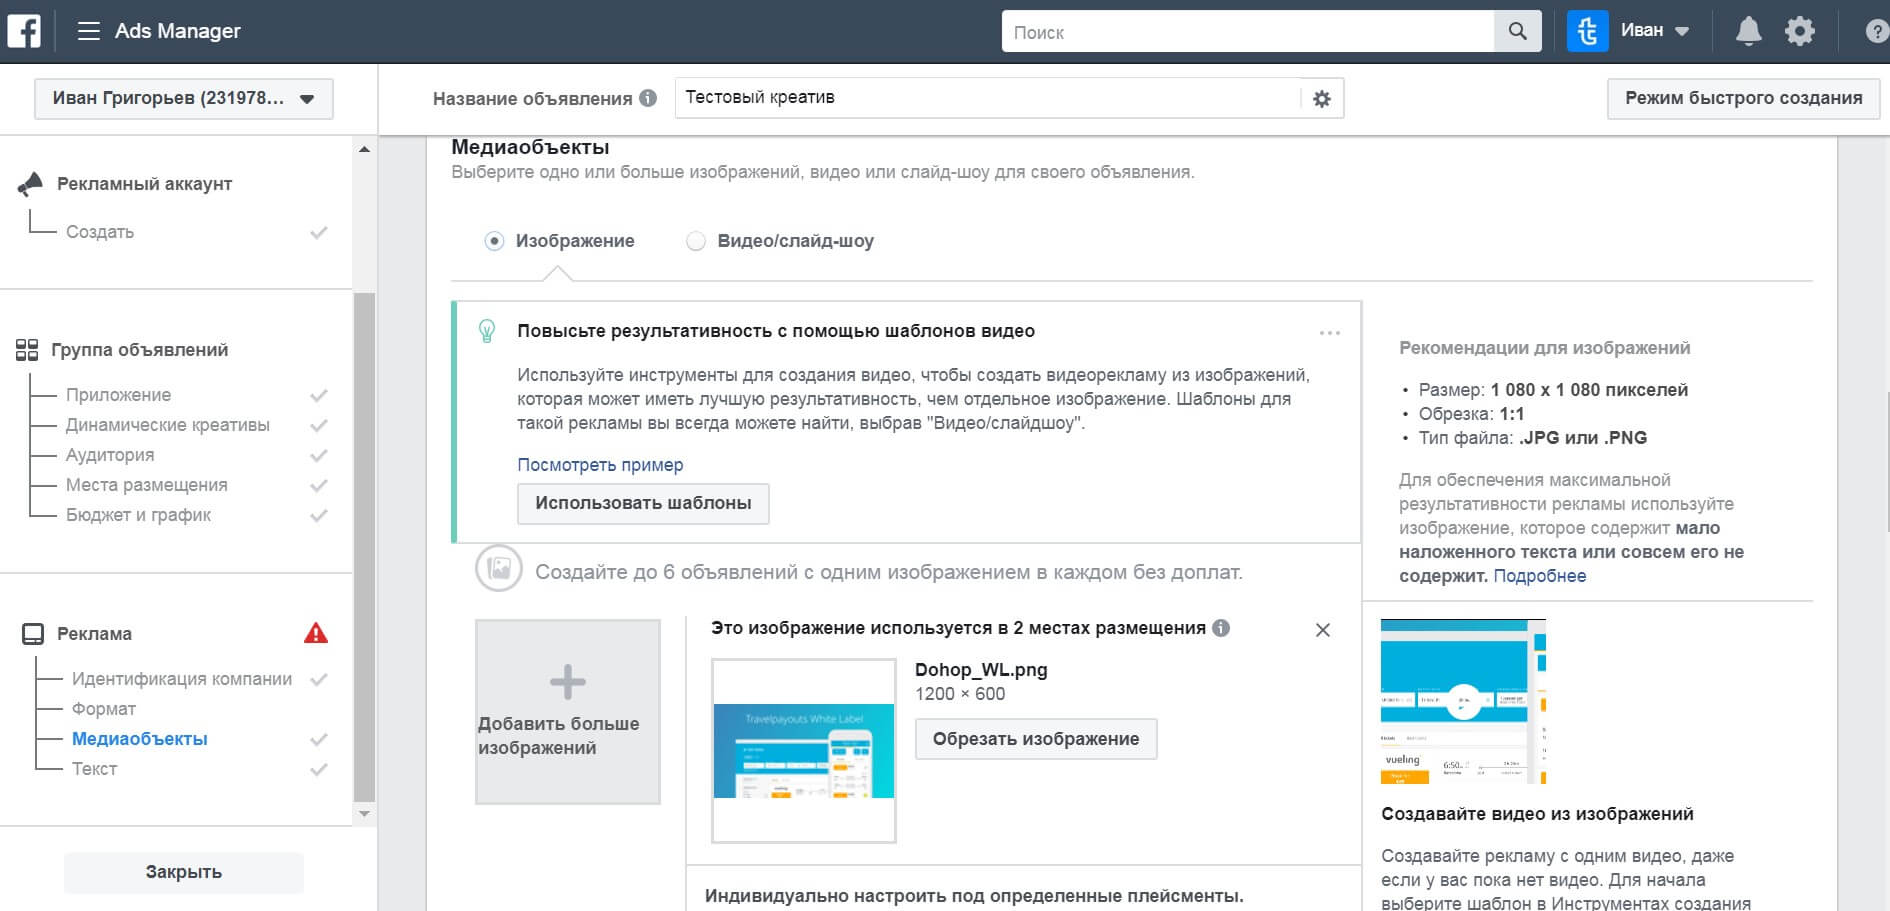Image resolution: width=1890 pixels, height=911 pixels.
Task: Click the help question mark icon
Action: click(x=1877, y=31)
